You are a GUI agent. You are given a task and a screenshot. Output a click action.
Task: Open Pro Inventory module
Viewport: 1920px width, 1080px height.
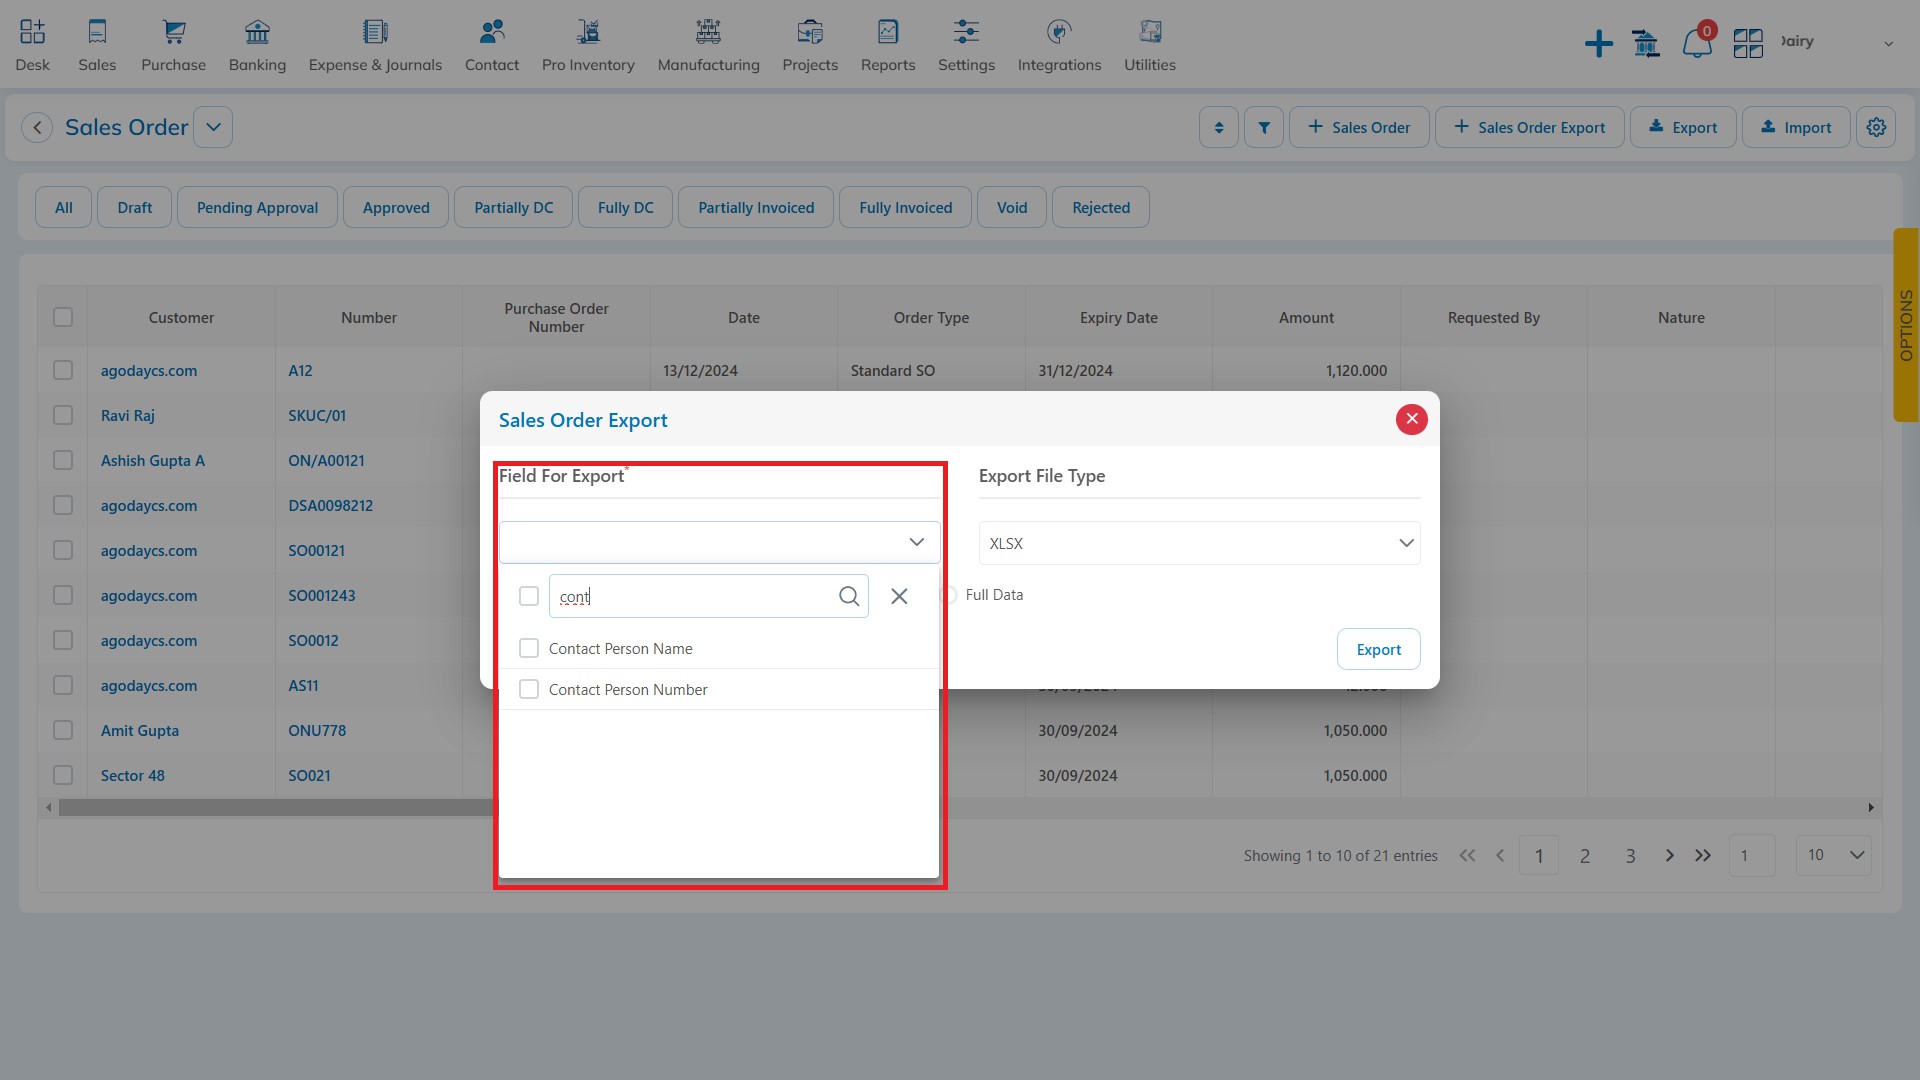(x=587, y=44)
